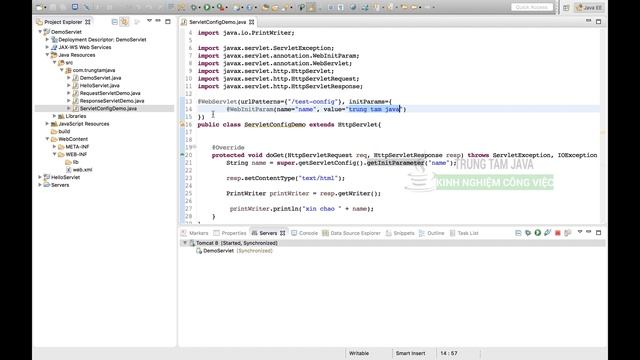
Task: Click cursor position 14 : 57 in status bar
Action: tap(449, 353)
